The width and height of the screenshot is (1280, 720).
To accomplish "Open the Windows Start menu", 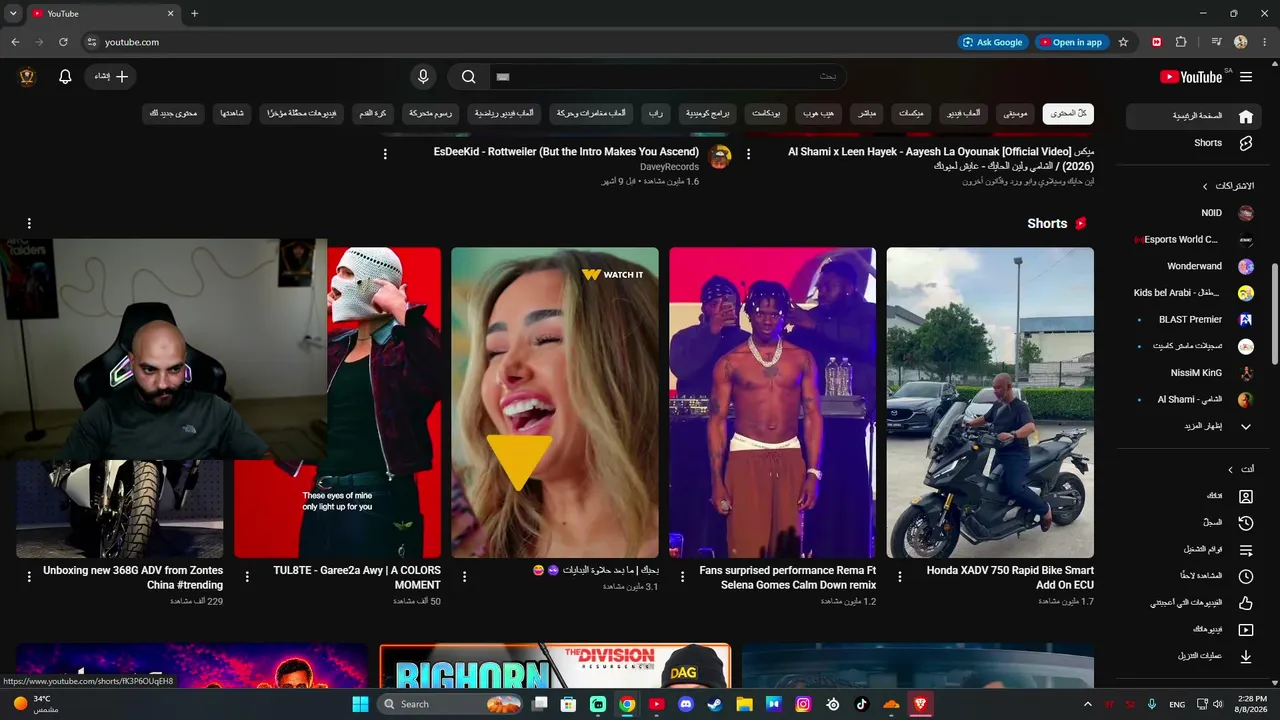I will (361, 704).
